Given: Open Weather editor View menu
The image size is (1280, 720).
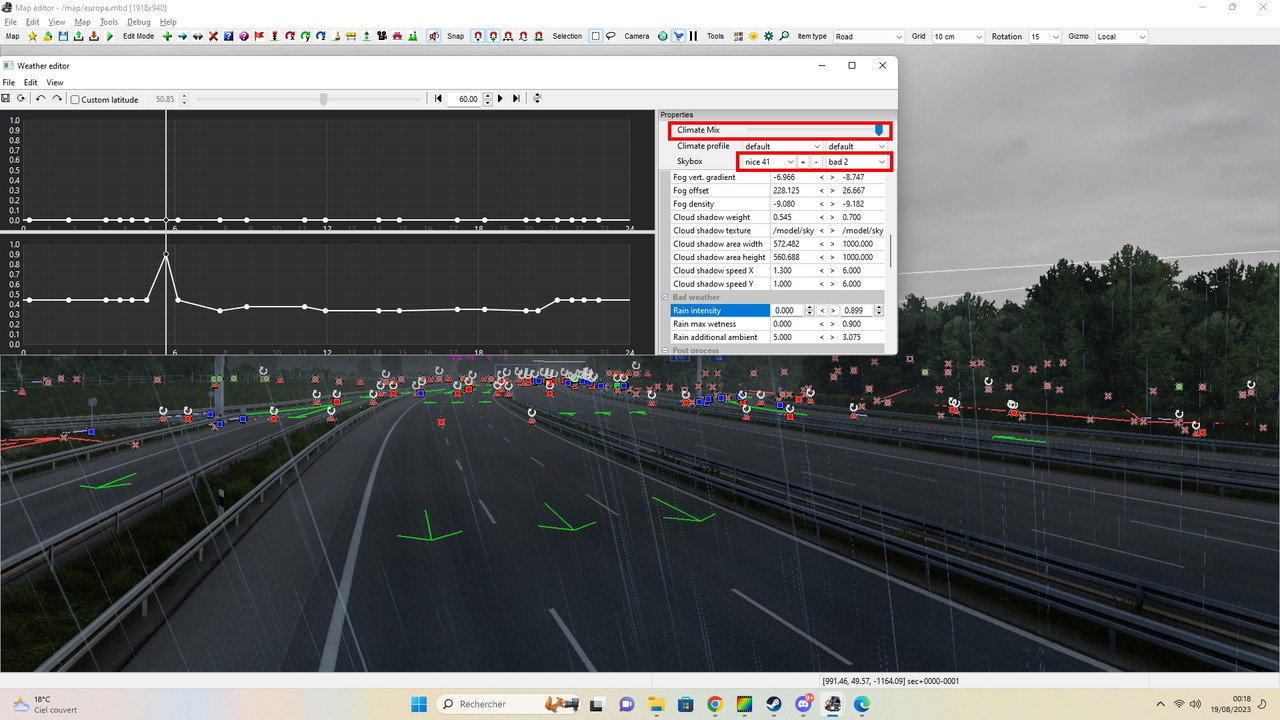Looking at the screenshot, I should click(55, 83).
